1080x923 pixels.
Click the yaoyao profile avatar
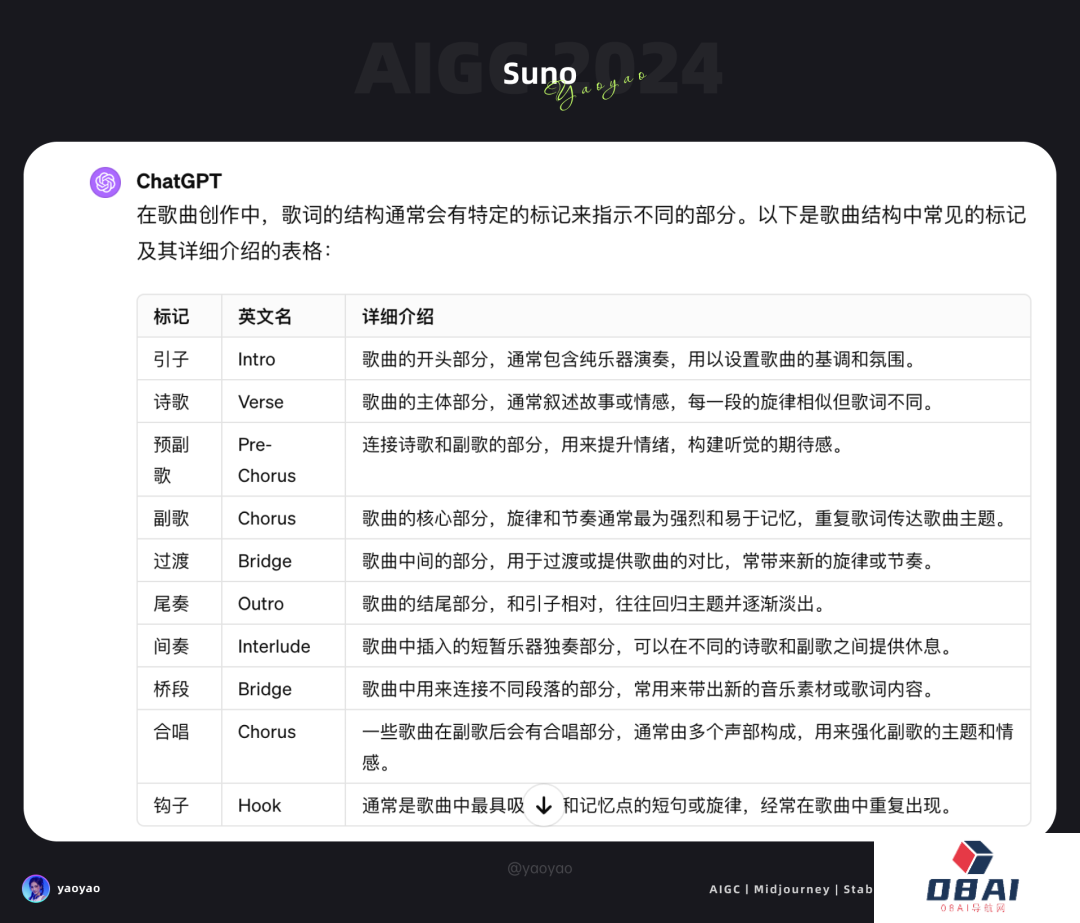[36, 889]
